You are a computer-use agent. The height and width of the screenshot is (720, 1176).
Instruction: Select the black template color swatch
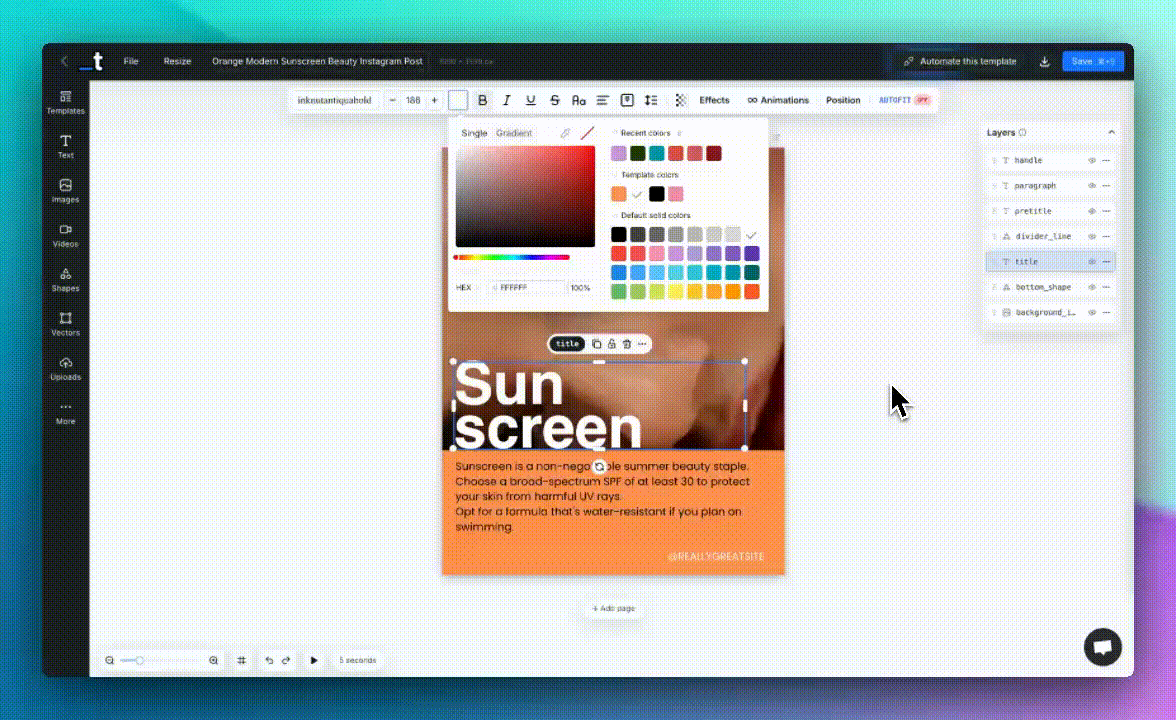tap(657, 194)
